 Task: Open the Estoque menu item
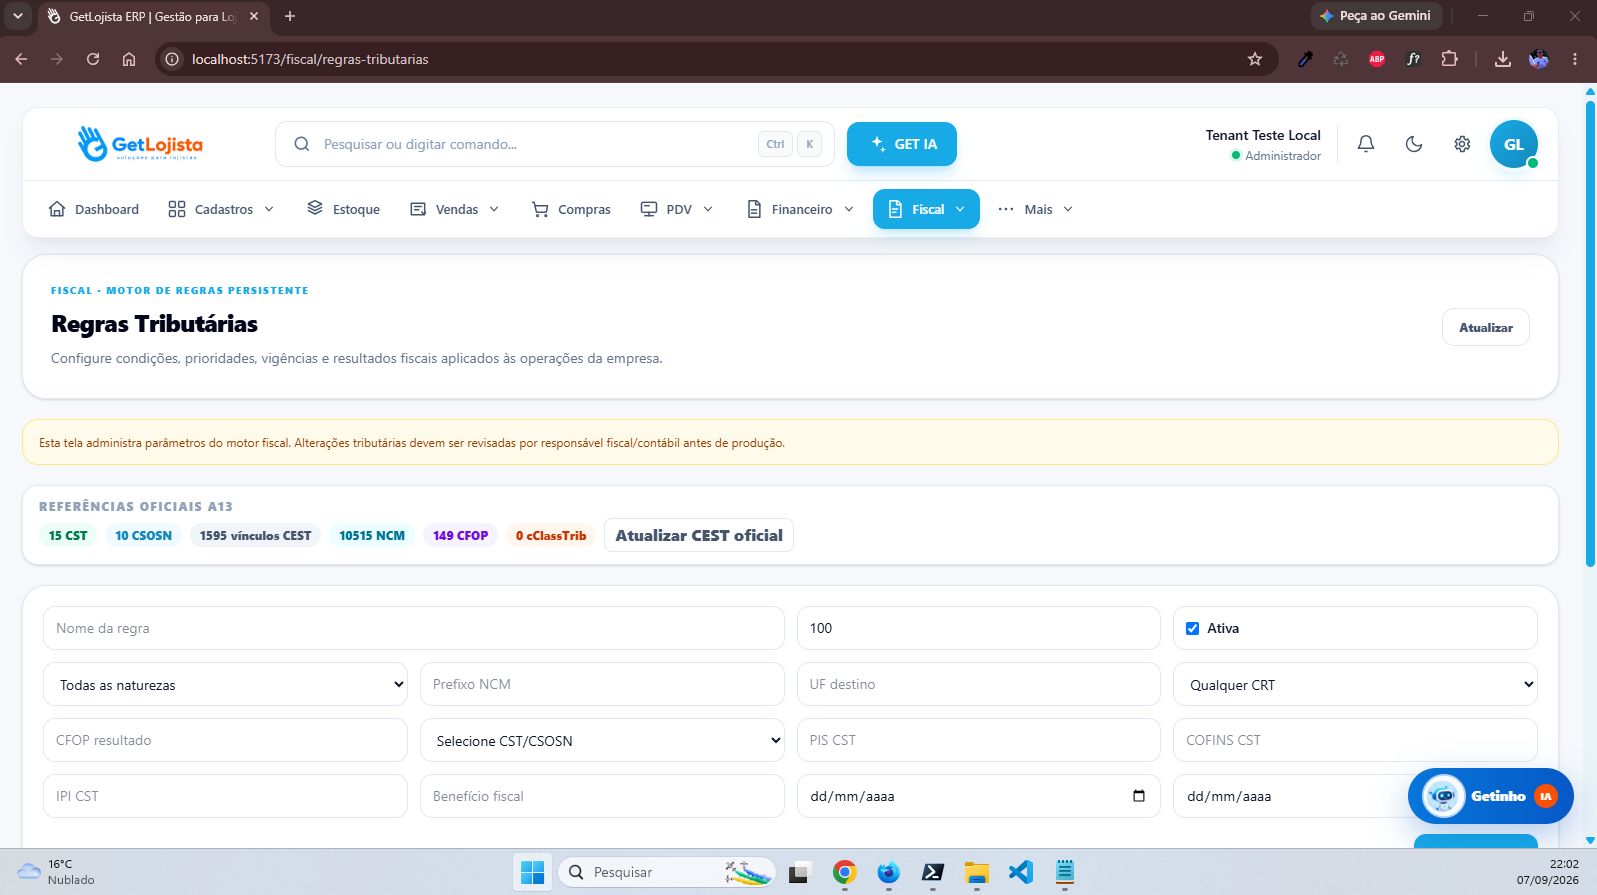coord(343,209)
